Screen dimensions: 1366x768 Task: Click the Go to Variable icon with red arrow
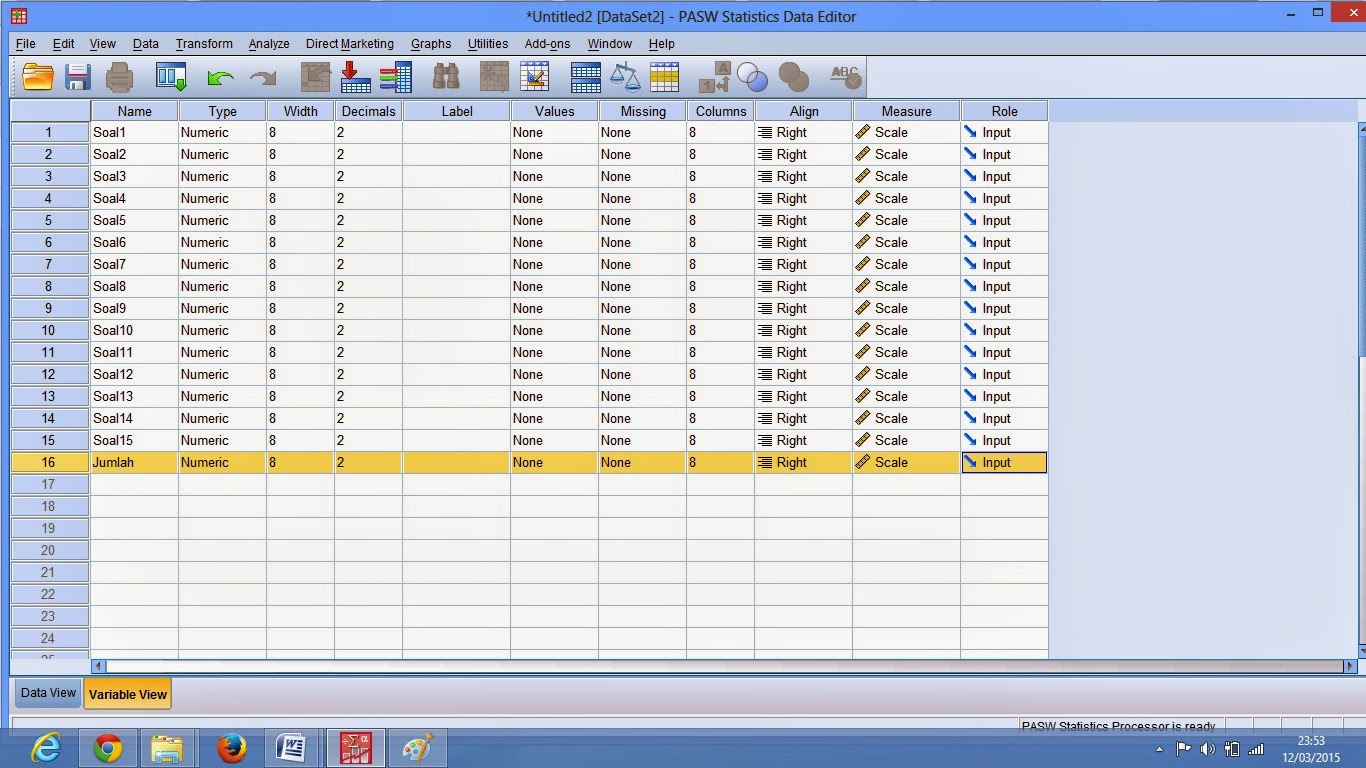(355, 77)
